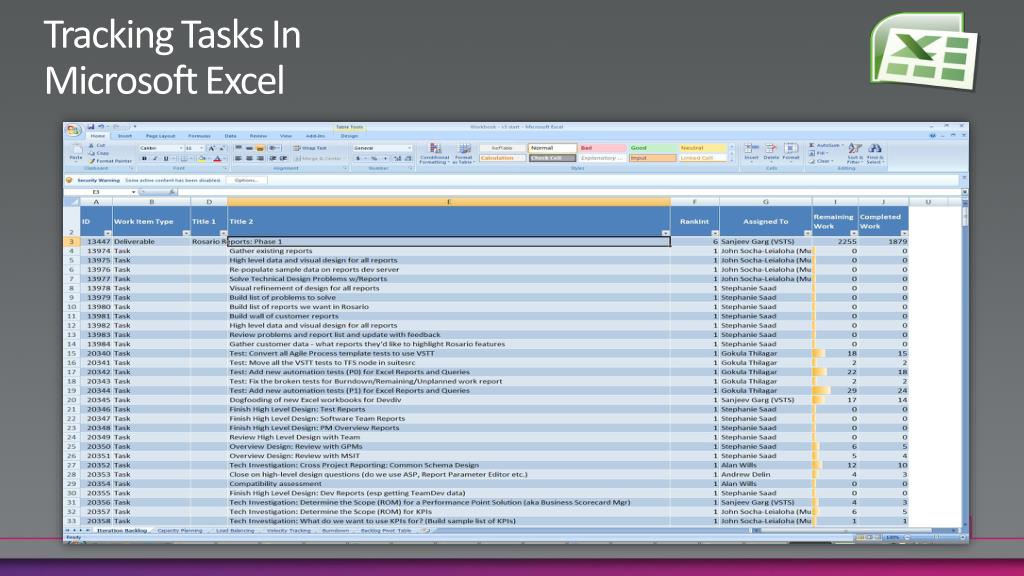Click the Percent Style icon

point(374,159)
